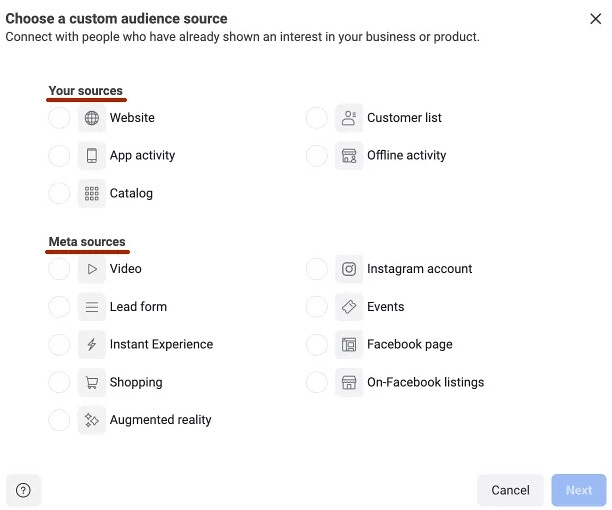Select the Lead form radio button
612x510 pixels.
tap(59, 307)
